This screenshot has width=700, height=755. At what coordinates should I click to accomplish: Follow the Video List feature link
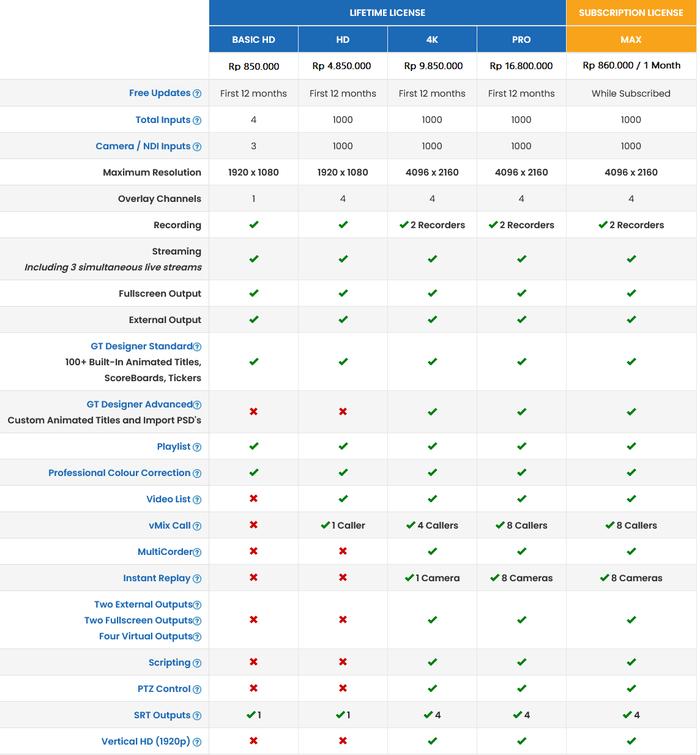pyautogui.click(x=168, y=499)
